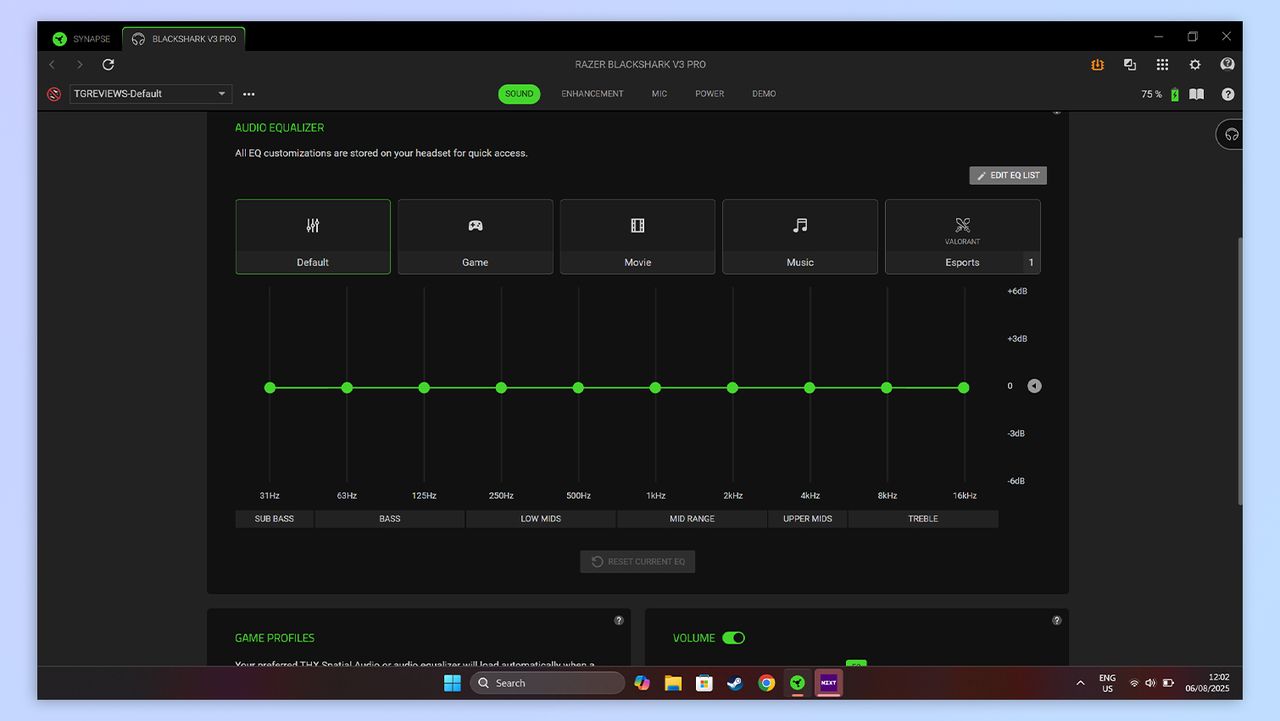Click the question mark help icon beside the guide
Screen dimensions: 1280x721
tap(1228, 94)
